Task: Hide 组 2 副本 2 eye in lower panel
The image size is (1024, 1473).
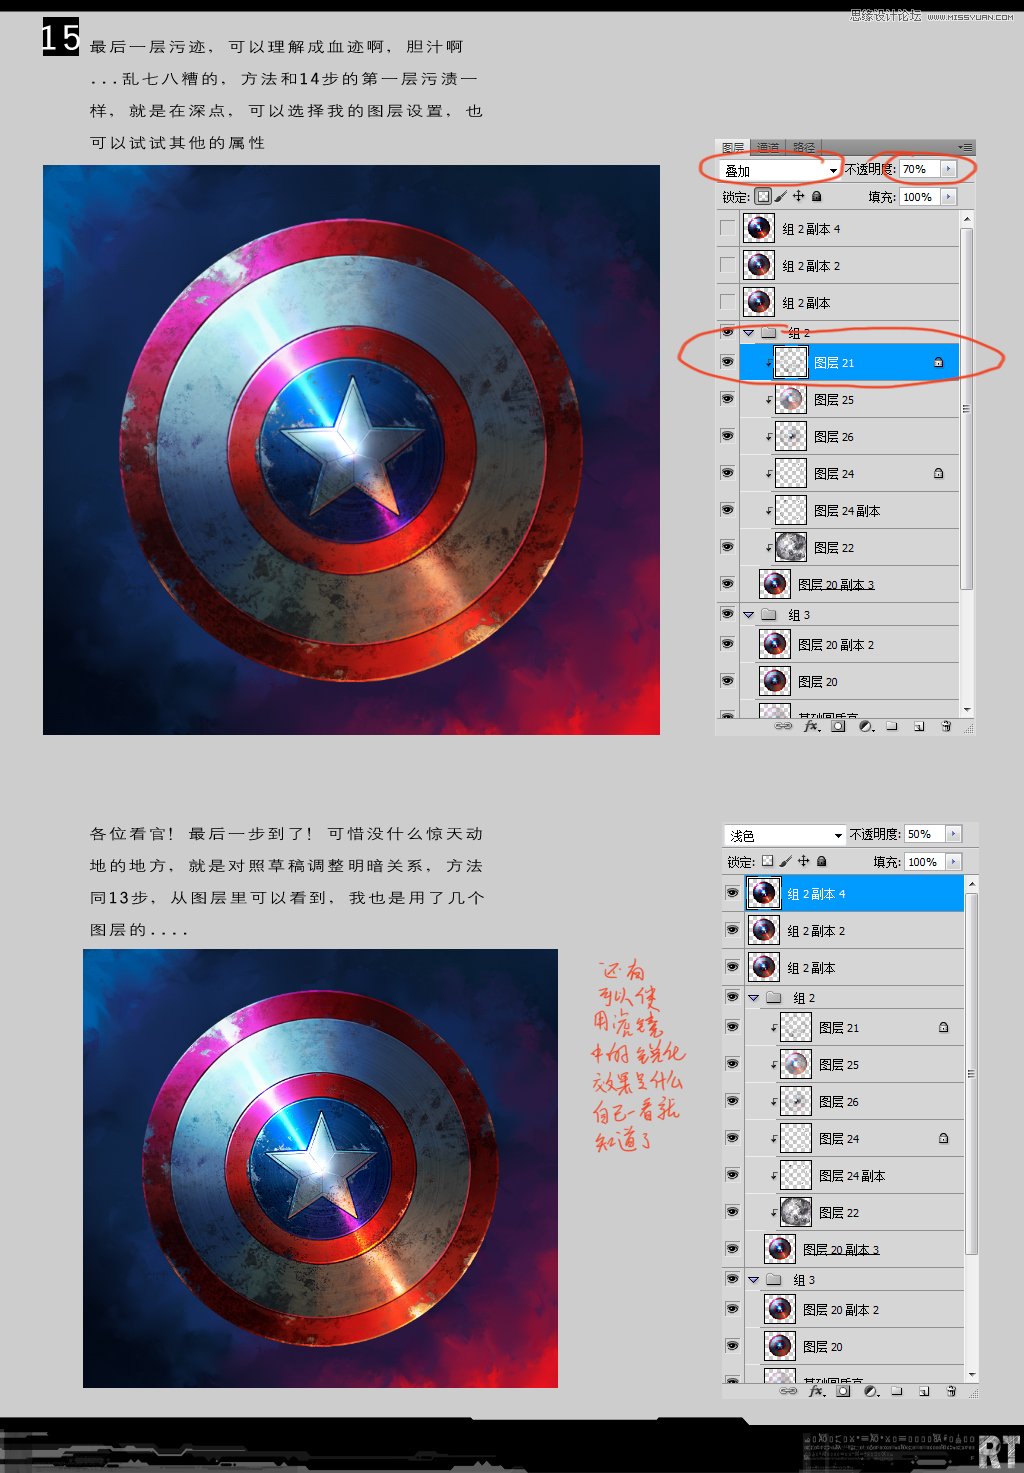Action: [732, 930]
